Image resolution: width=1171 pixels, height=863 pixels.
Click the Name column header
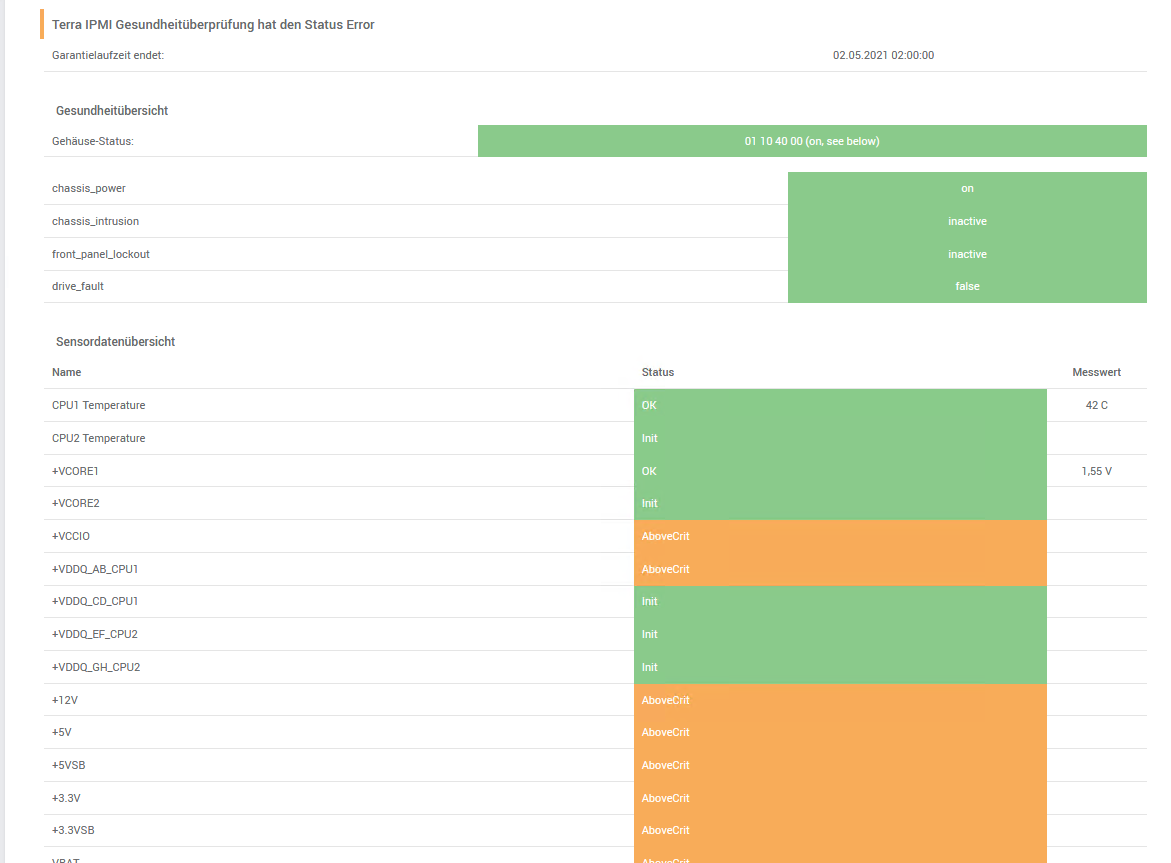(x=67, y=372)
